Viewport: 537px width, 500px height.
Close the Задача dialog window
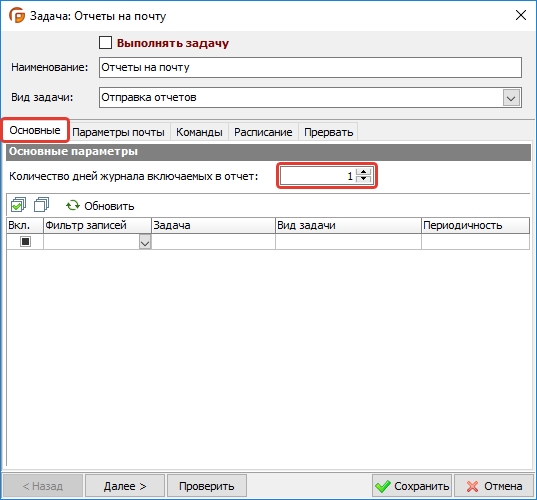coord(521,15)
